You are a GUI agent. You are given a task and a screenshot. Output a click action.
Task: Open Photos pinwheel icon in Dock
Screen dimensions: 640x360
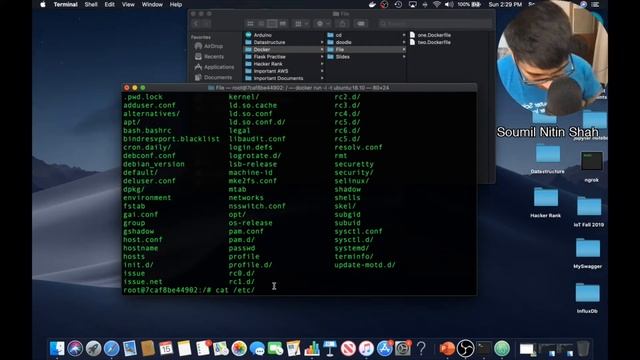239,349
